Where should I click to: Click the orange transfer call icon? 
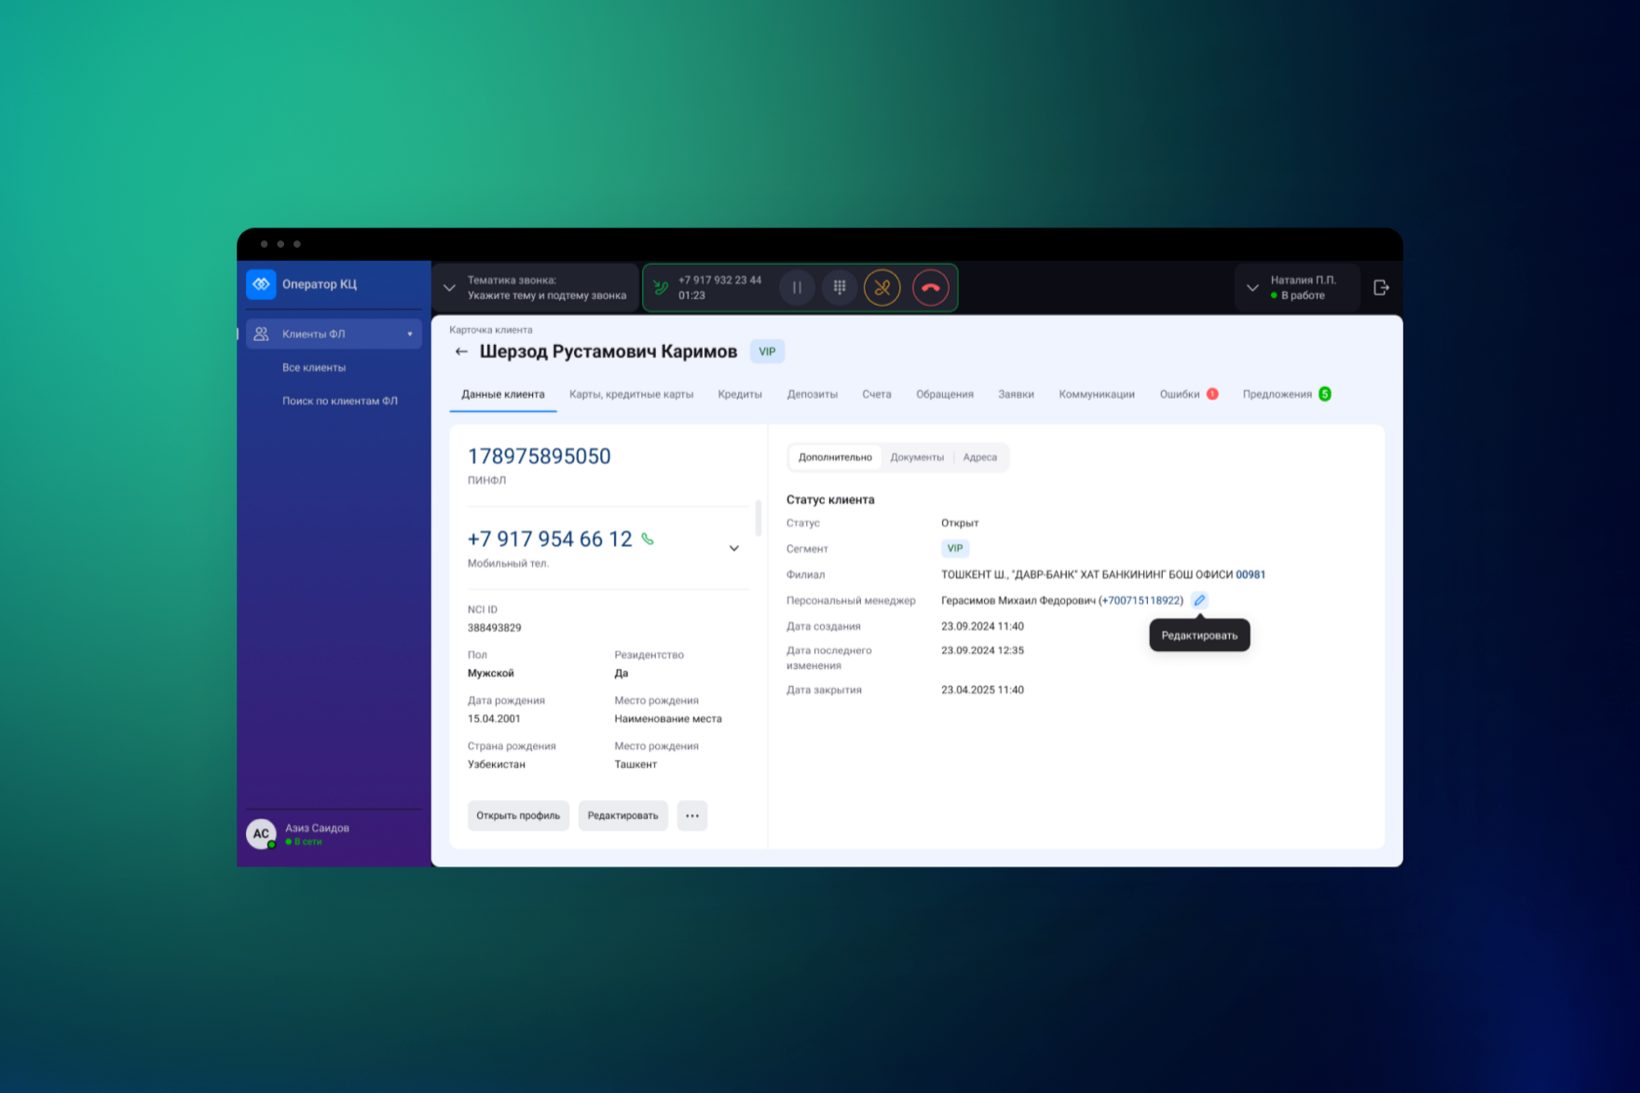[x=882, y=288]
